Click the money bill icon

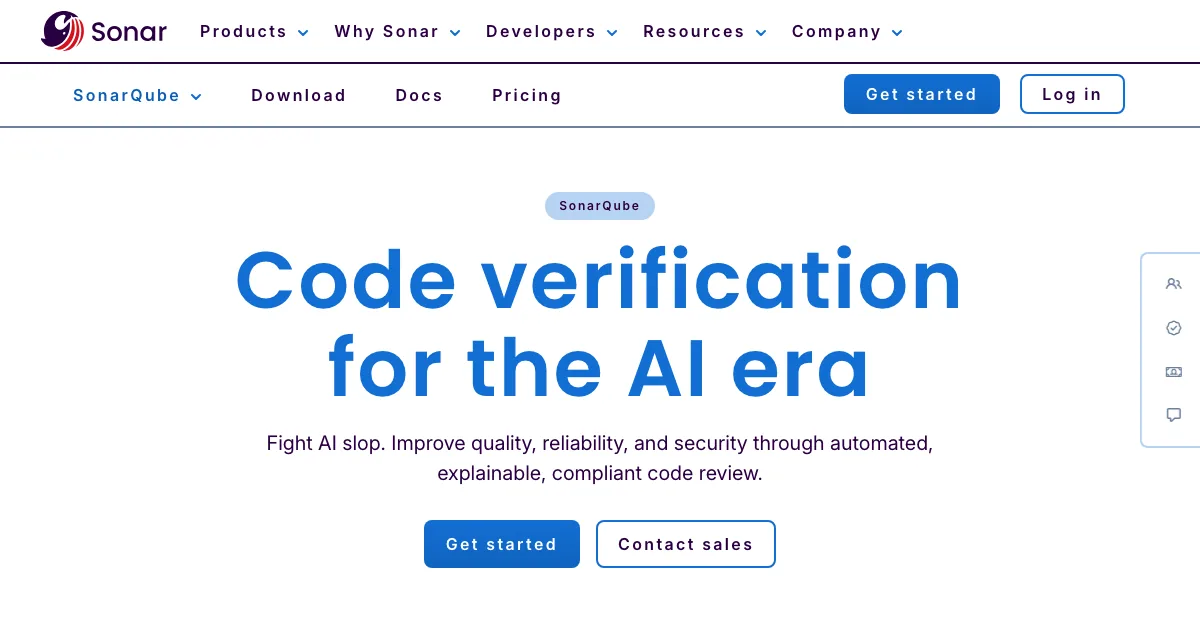tap(1174, 372)
